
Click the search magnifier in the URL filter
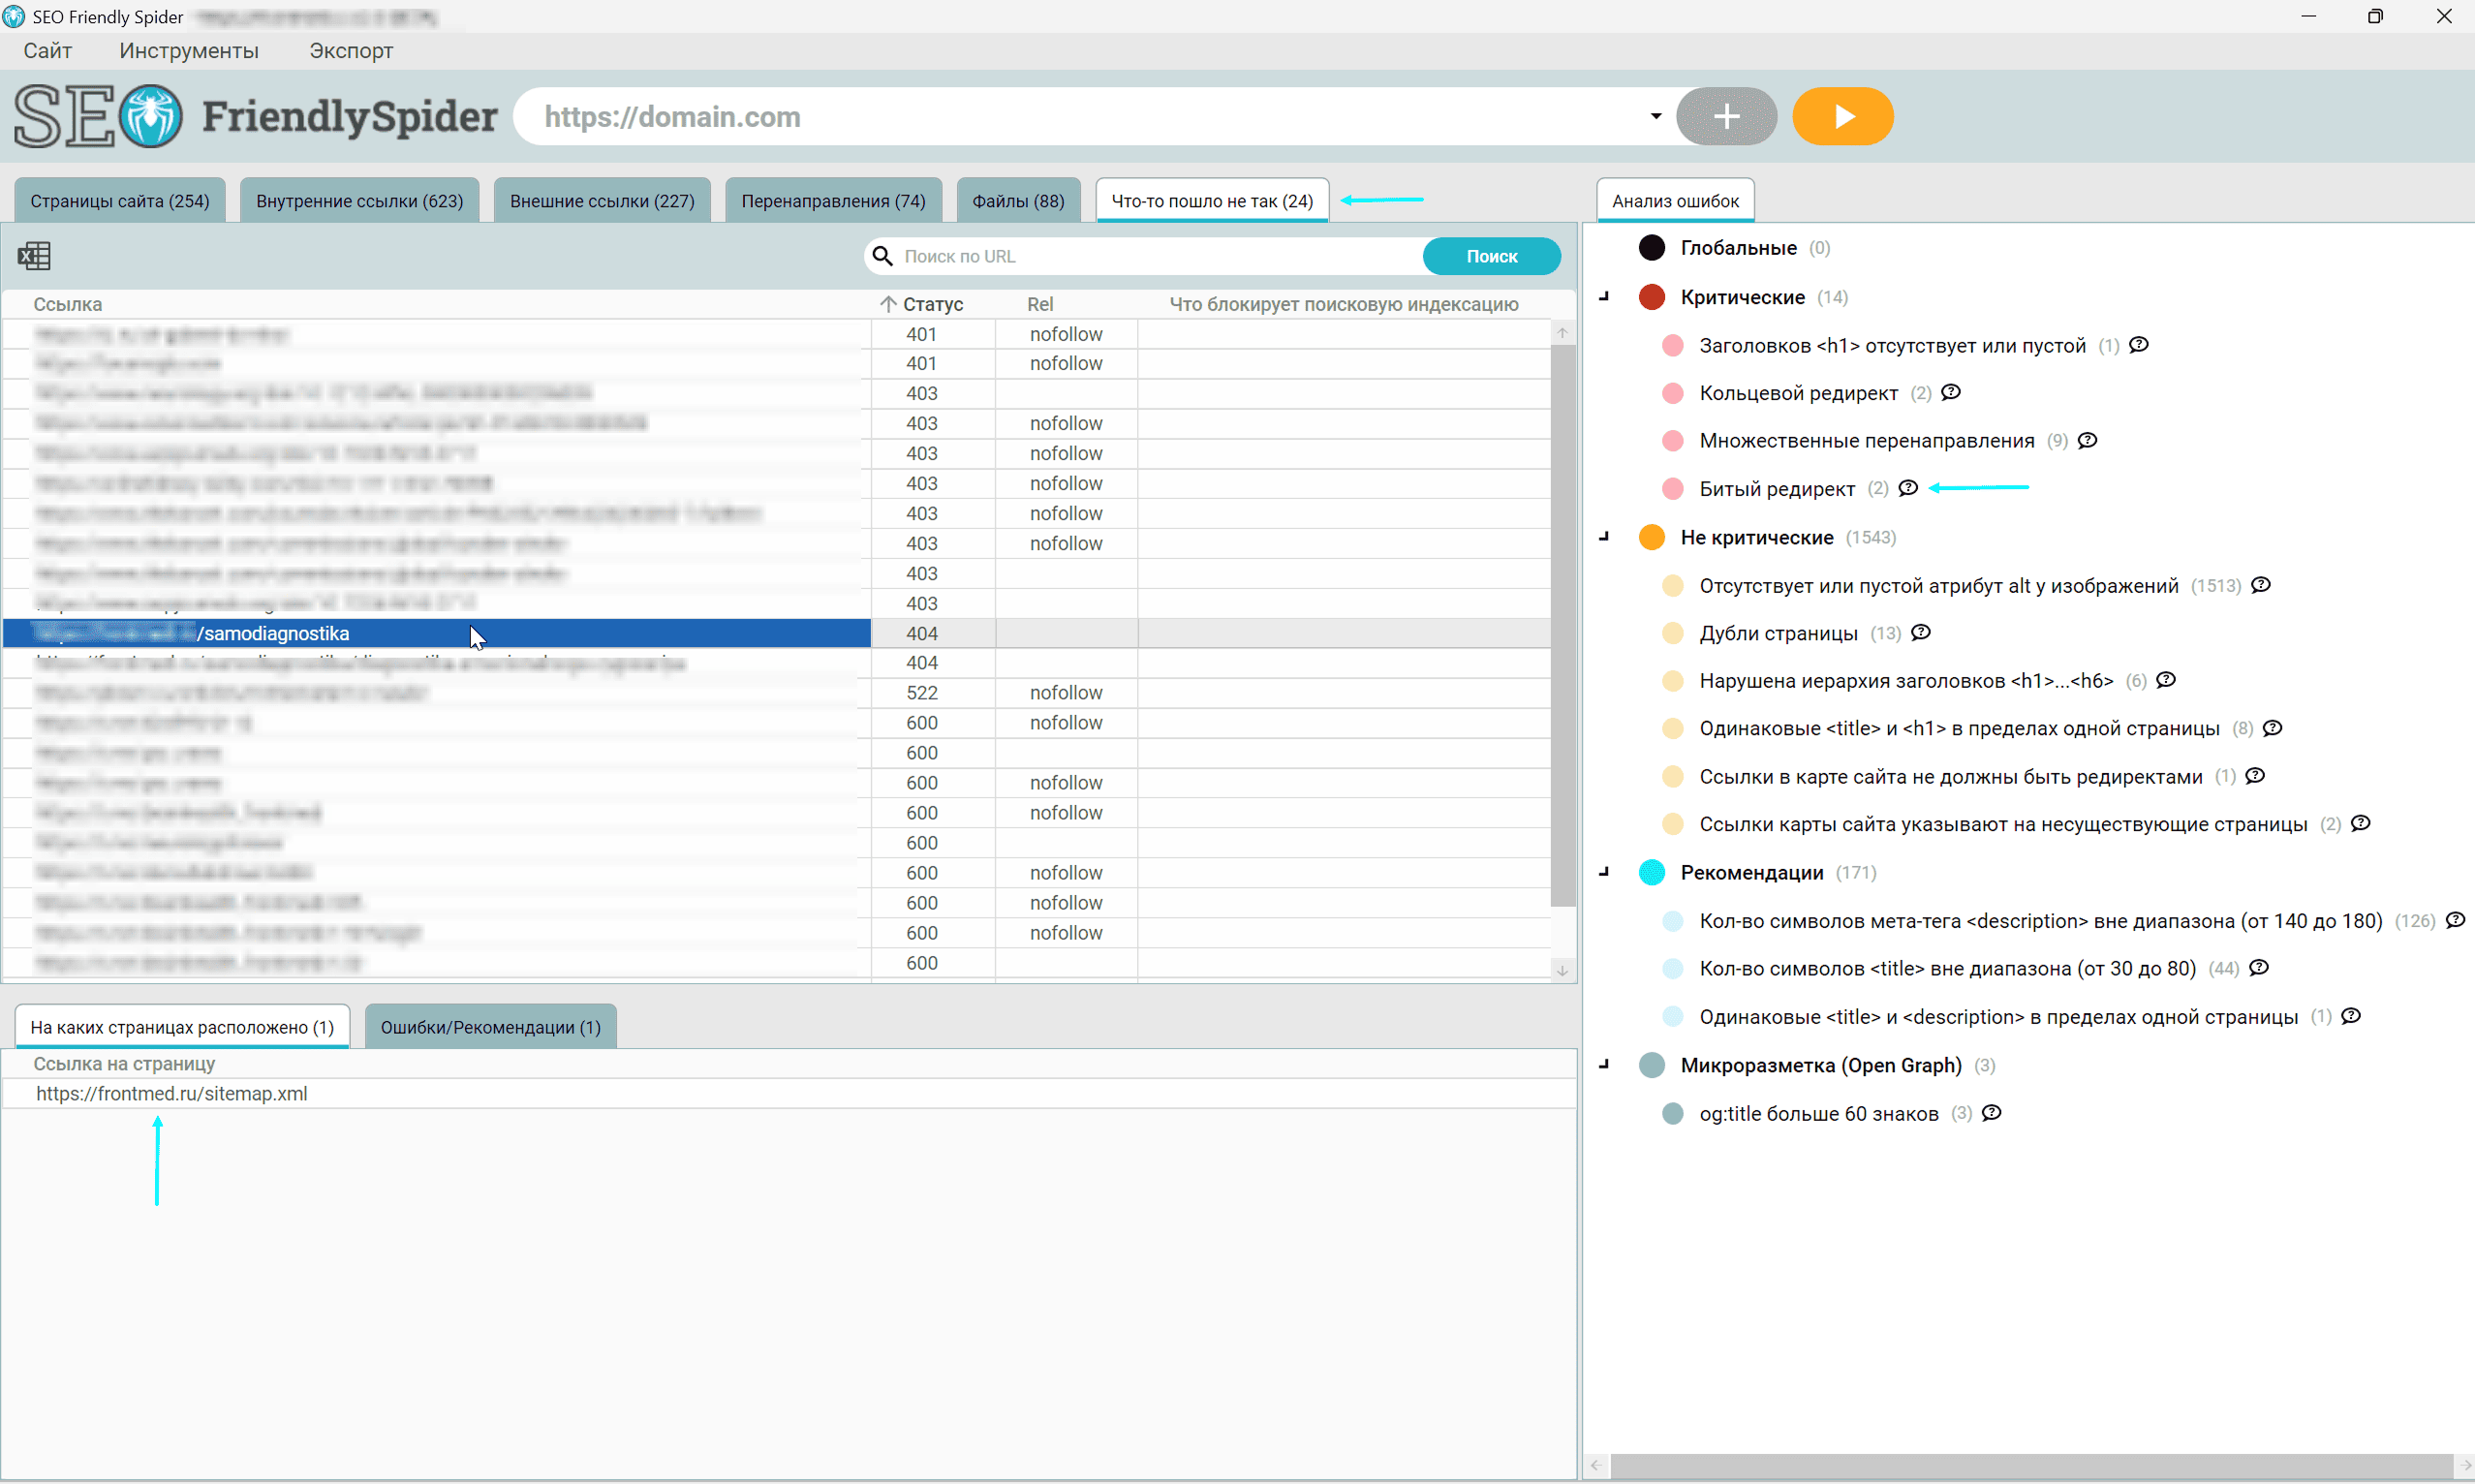coord(882,256)
